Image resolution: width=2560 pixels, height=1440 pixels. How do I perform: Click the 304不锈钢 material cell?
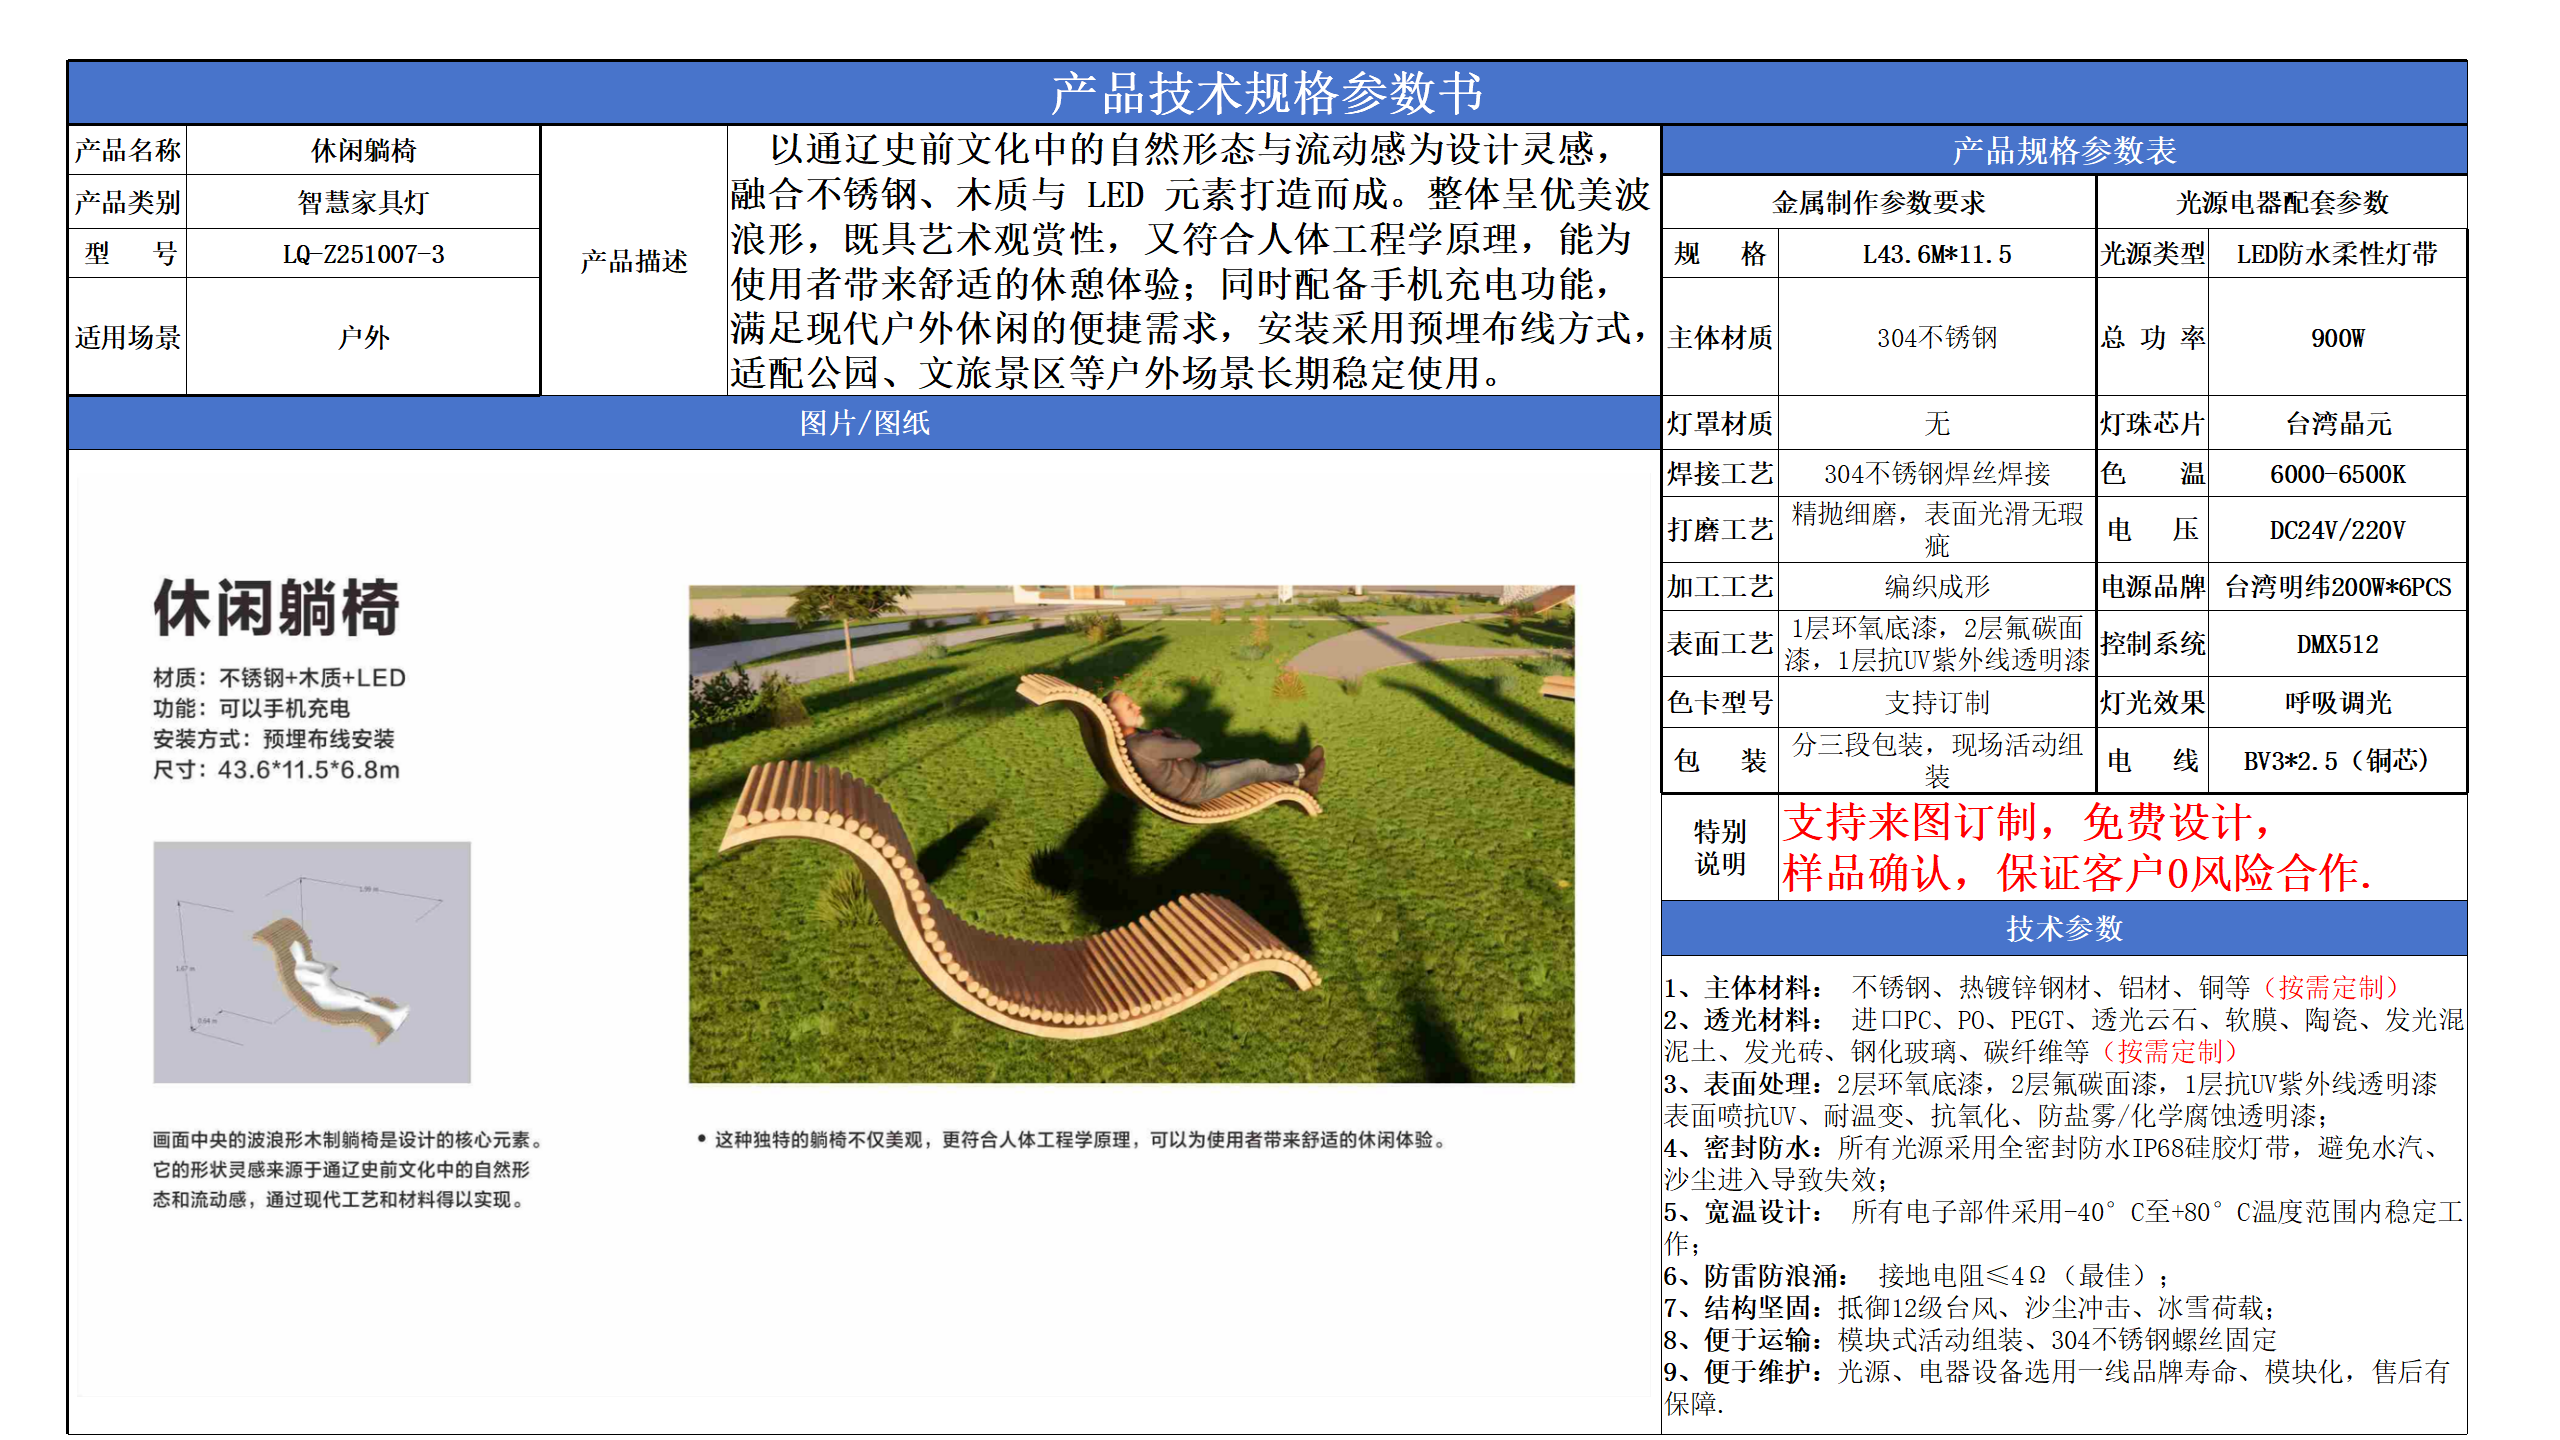pos(1938,338)
